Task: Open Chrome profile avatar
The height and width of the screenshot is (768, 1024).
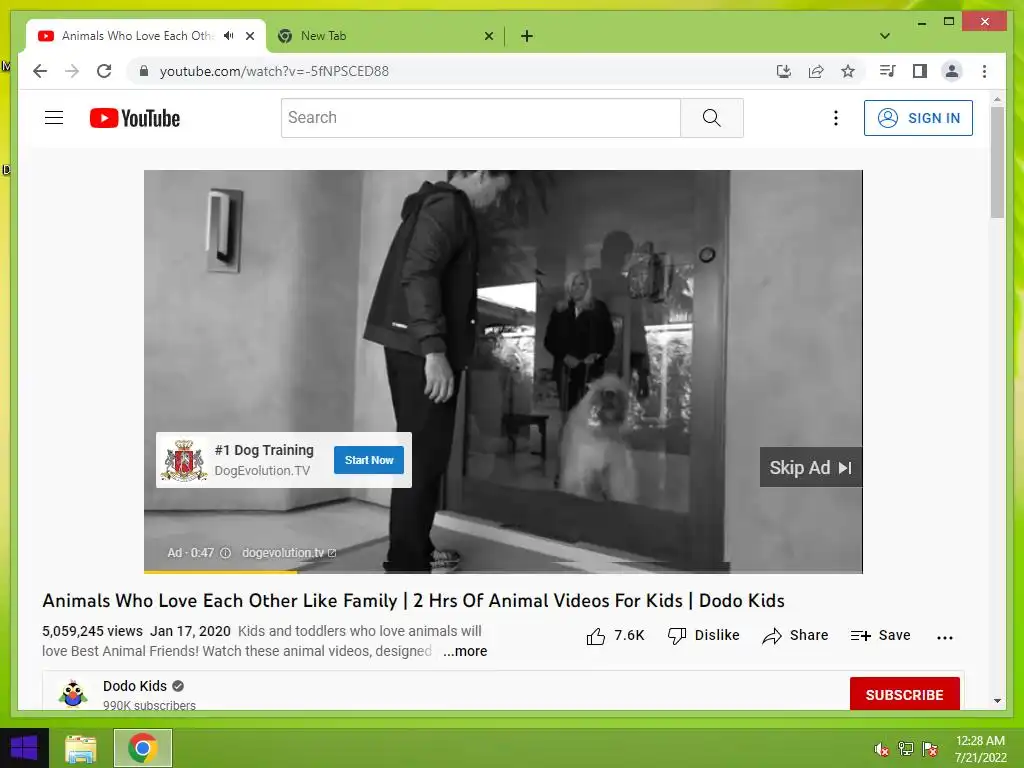Action: click(952, 71)
